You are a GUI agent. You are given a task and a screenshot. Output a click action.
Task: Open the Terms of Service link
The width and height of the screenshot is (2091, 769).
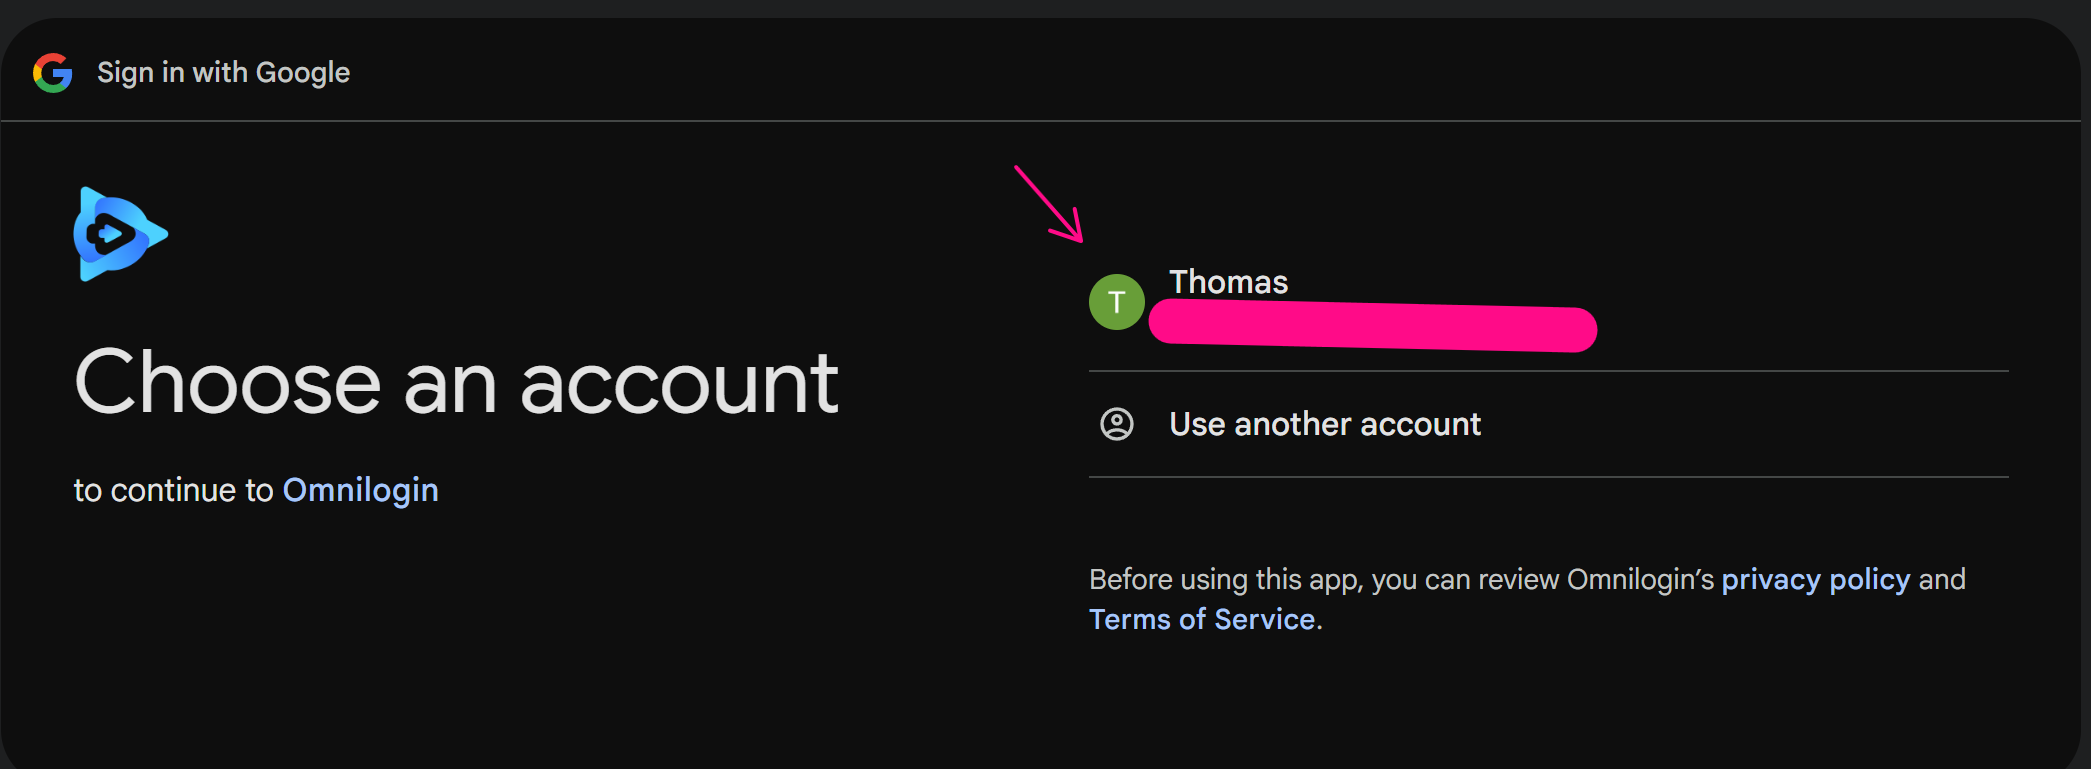pyautogui.click(x=1201, y=619)
